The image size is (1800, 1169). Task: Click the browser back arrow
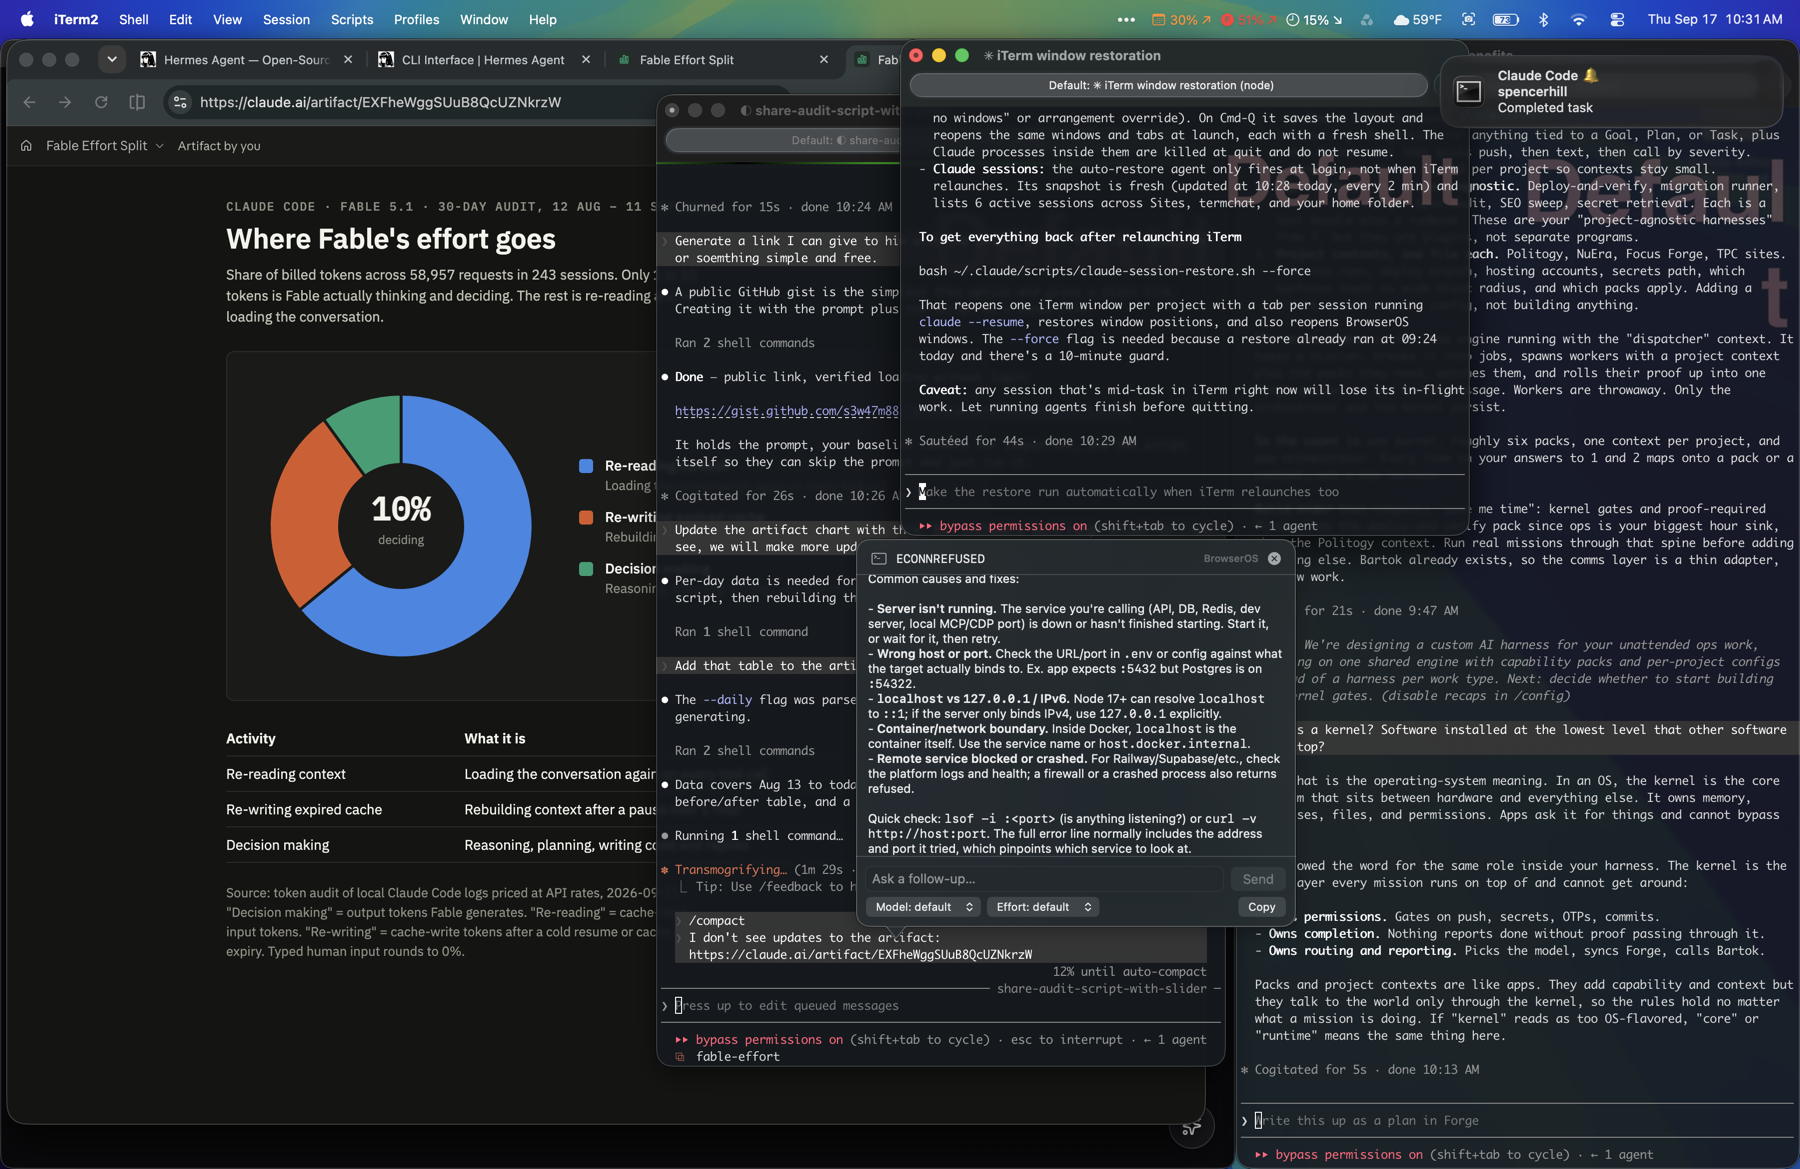point(29,102)
